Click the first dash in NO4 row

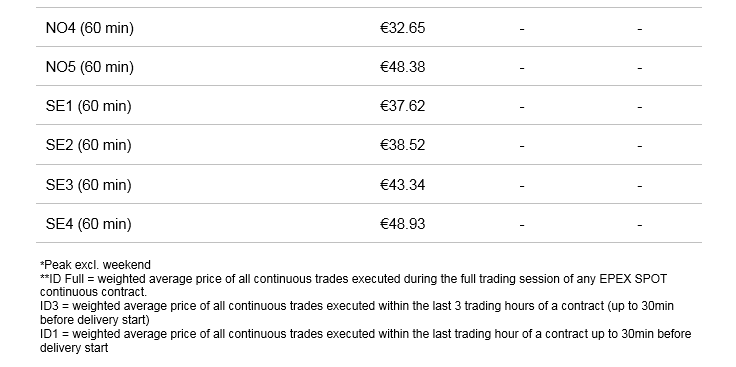[x=522, y=29]
